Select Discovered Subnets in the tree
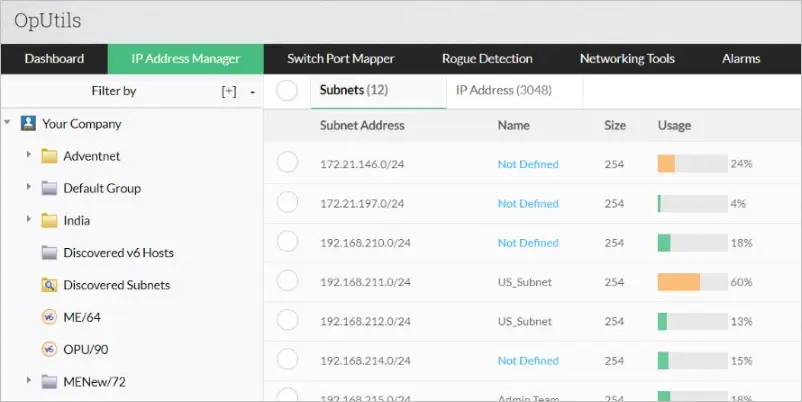 [117, 285]
